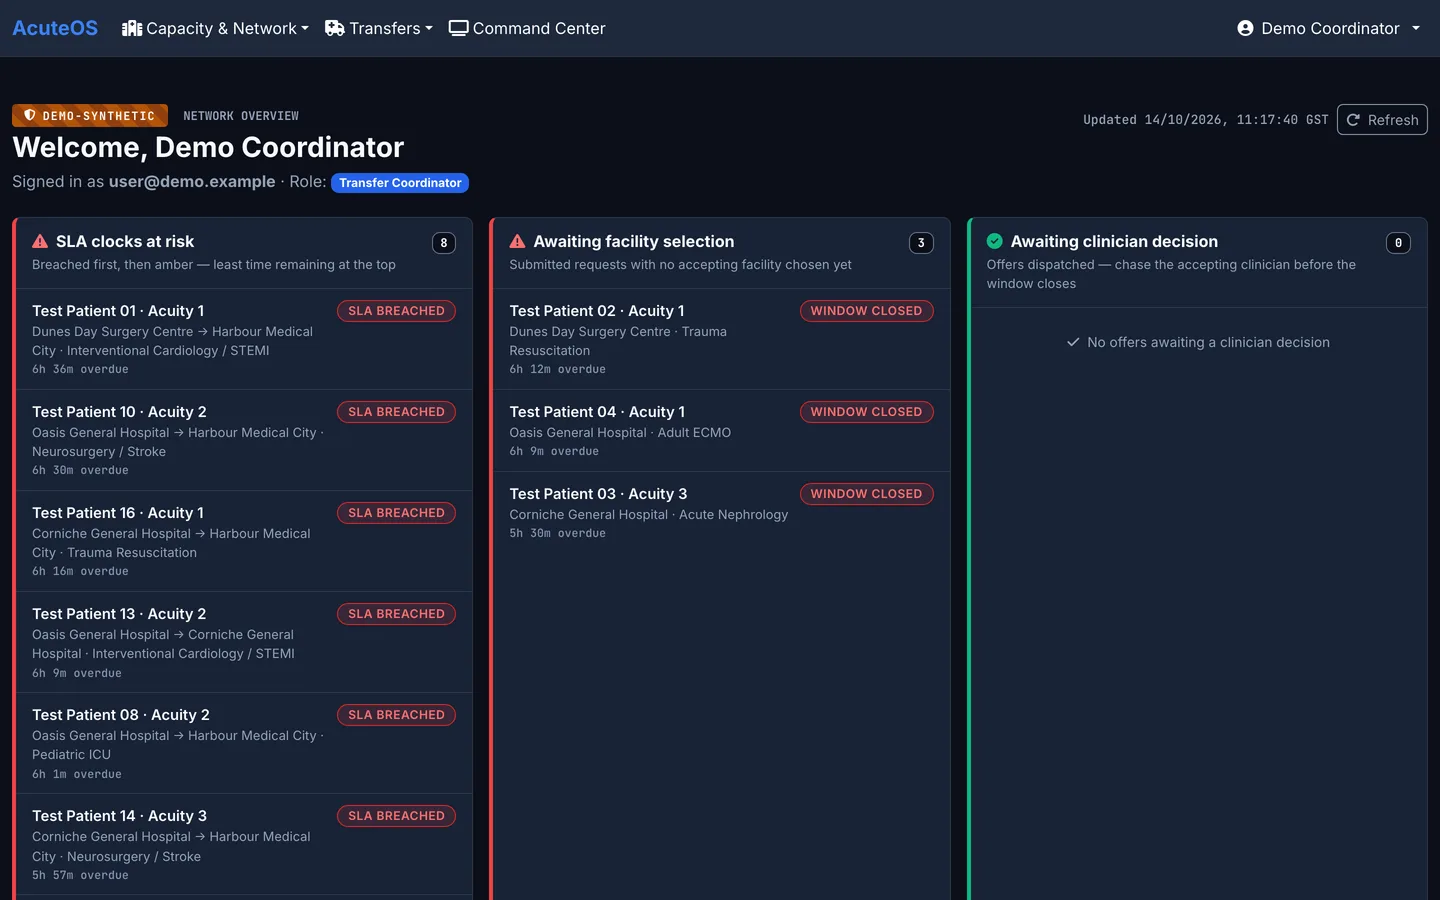Click the '6h 12m overdue' text
The image size is (1440, 900).
557,369
